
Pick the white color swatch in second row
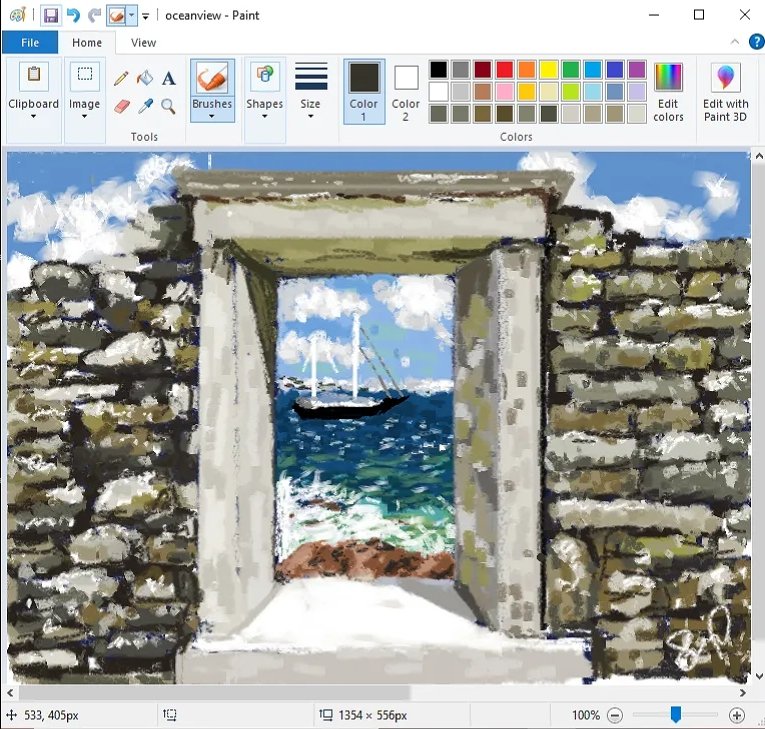pos(438,91)
